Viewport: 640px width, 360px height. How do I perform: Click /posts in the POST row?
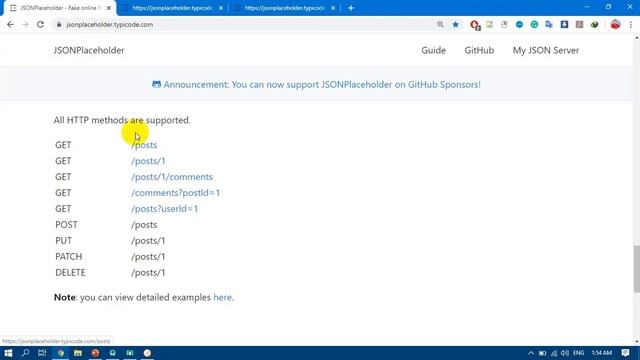pyautogui.click(x=144, y=224)
